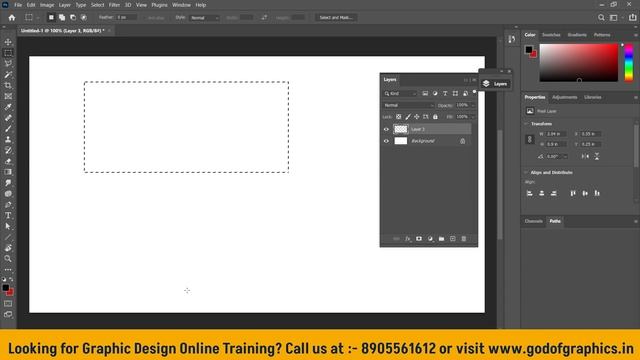The width and height of the screenshot is (640, 360).
Task: Enable Add to selection mode
Action: (x=62, y=18)
